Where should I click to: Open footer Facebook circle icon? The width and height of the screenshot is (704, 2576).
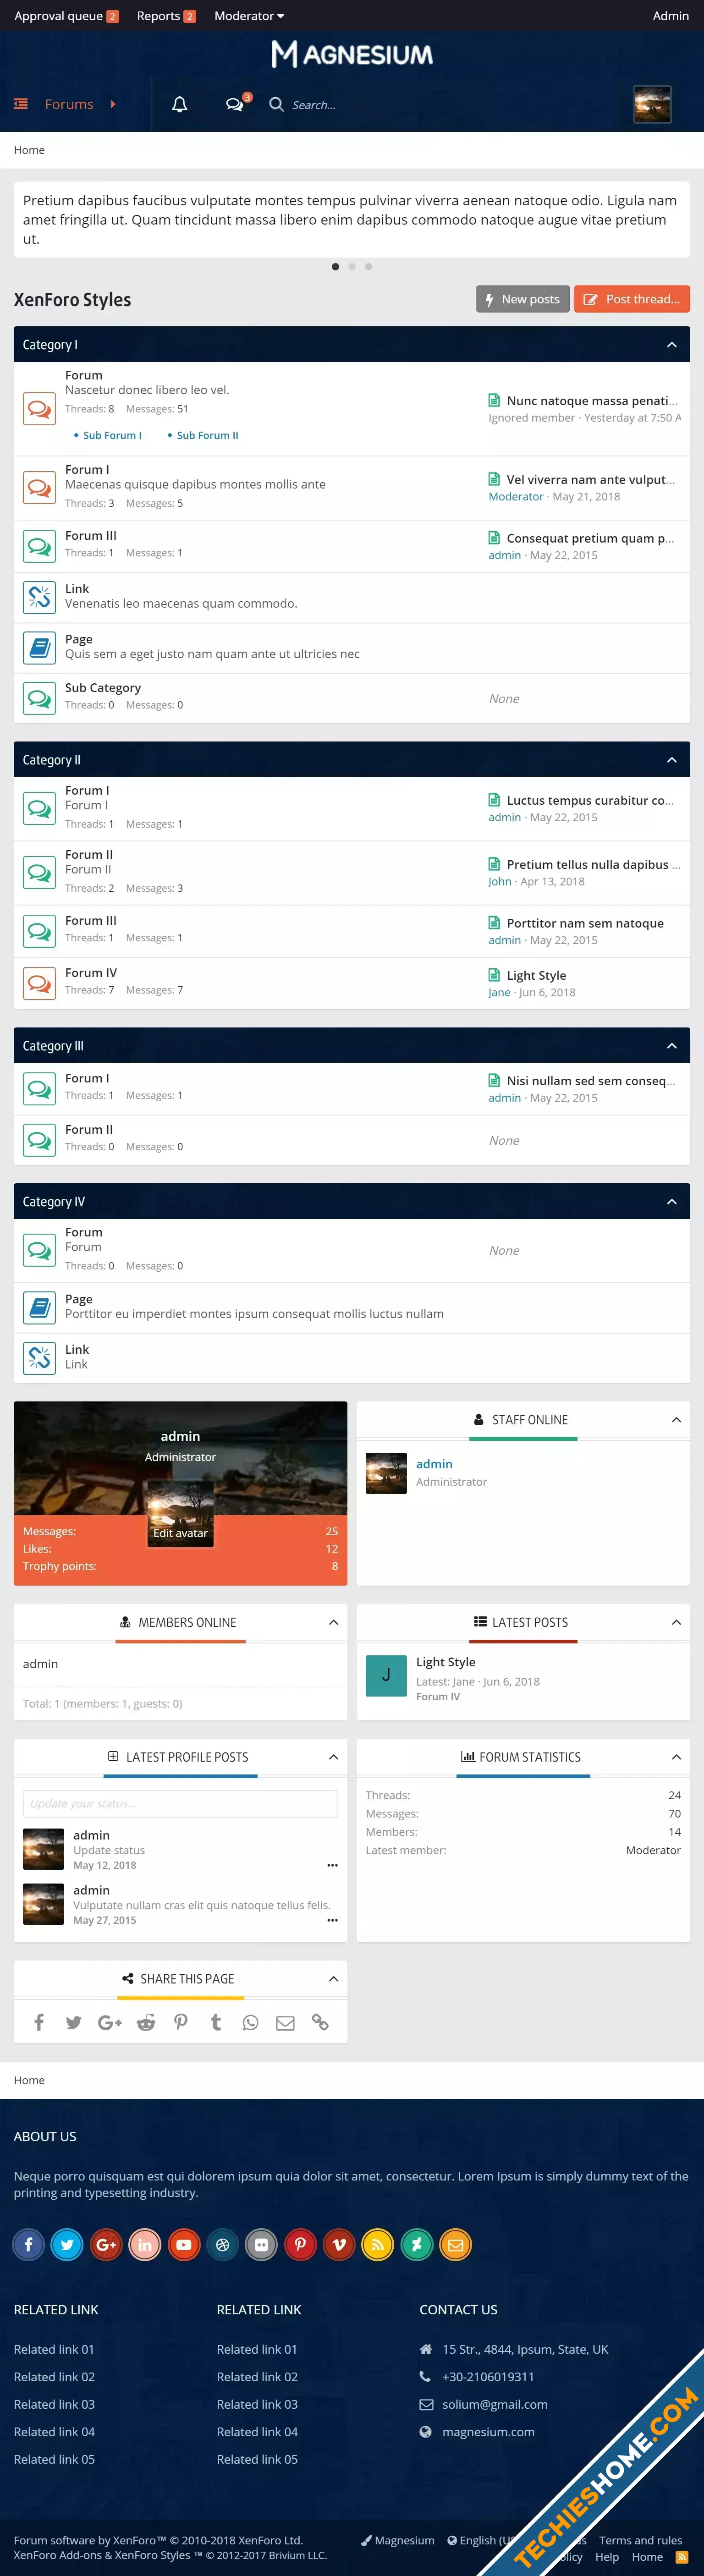coord(28,2244)
